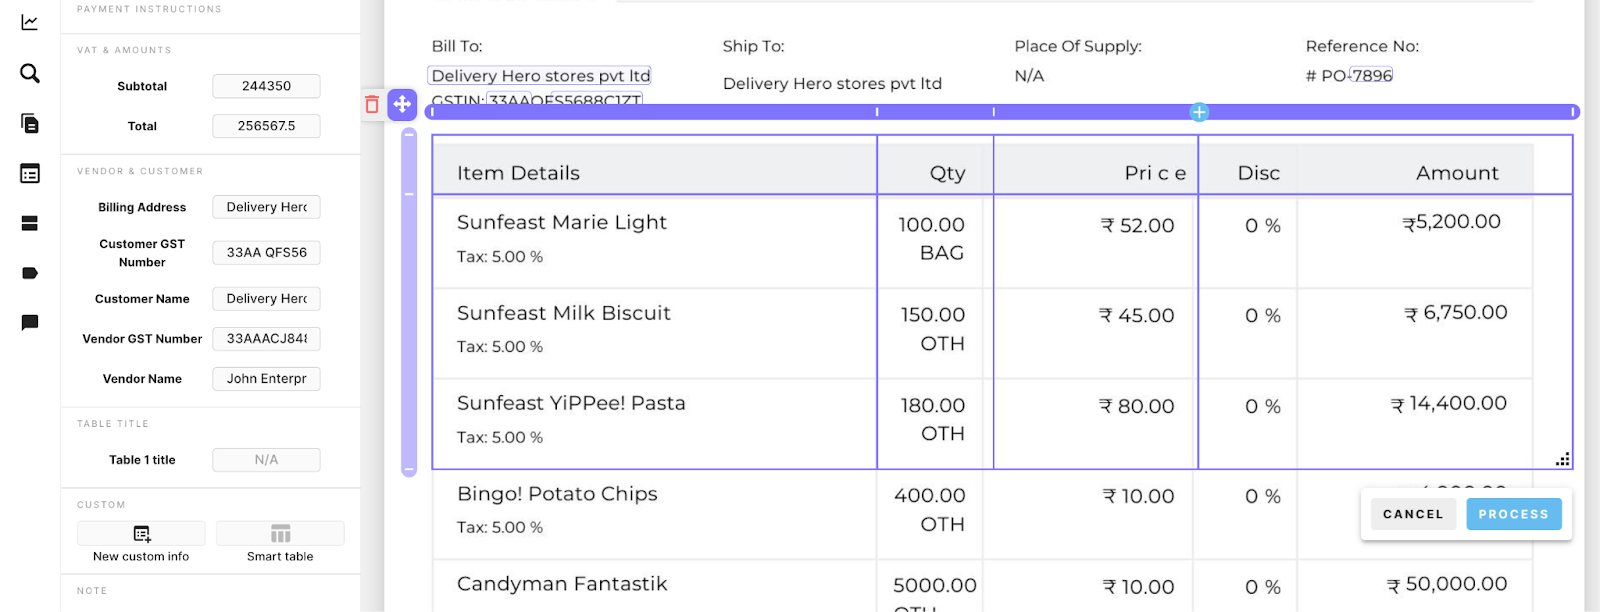Select the form fields list icon in sidebar
The width and height of the screenshot is (1600, 612).
(x=30, y=174)
